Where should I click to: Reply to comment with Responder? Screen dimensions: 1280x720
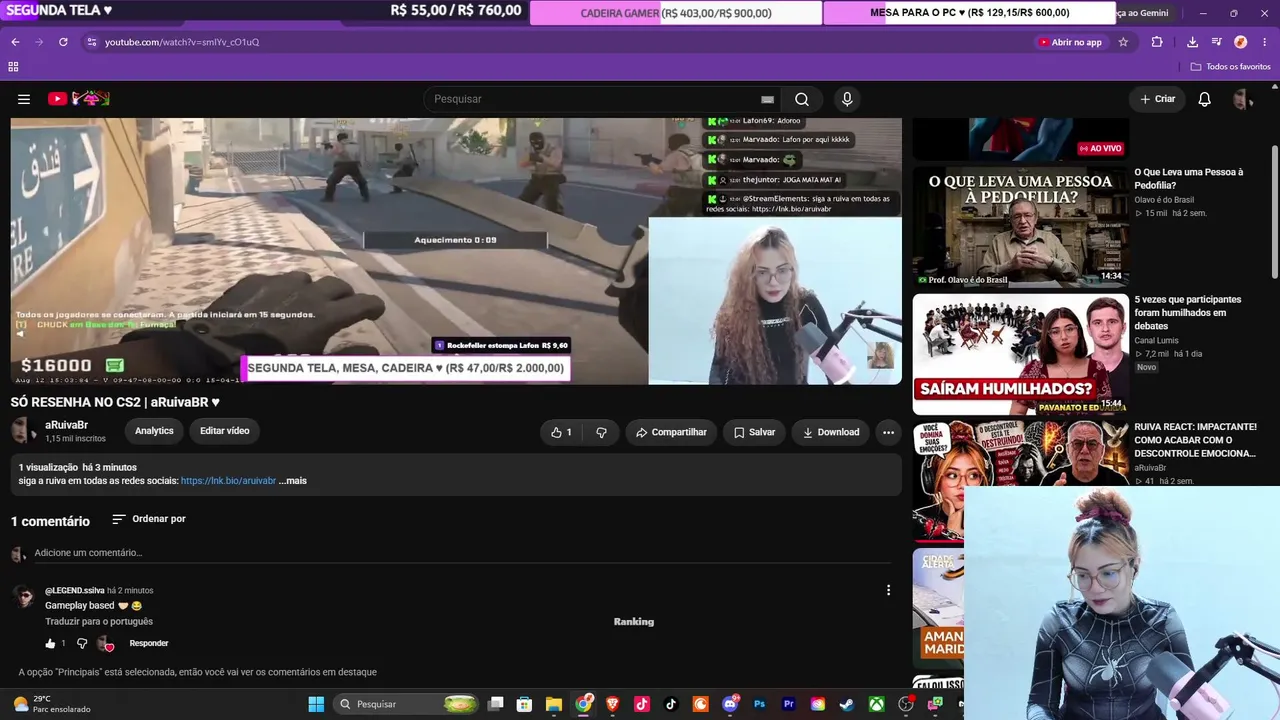149,643
